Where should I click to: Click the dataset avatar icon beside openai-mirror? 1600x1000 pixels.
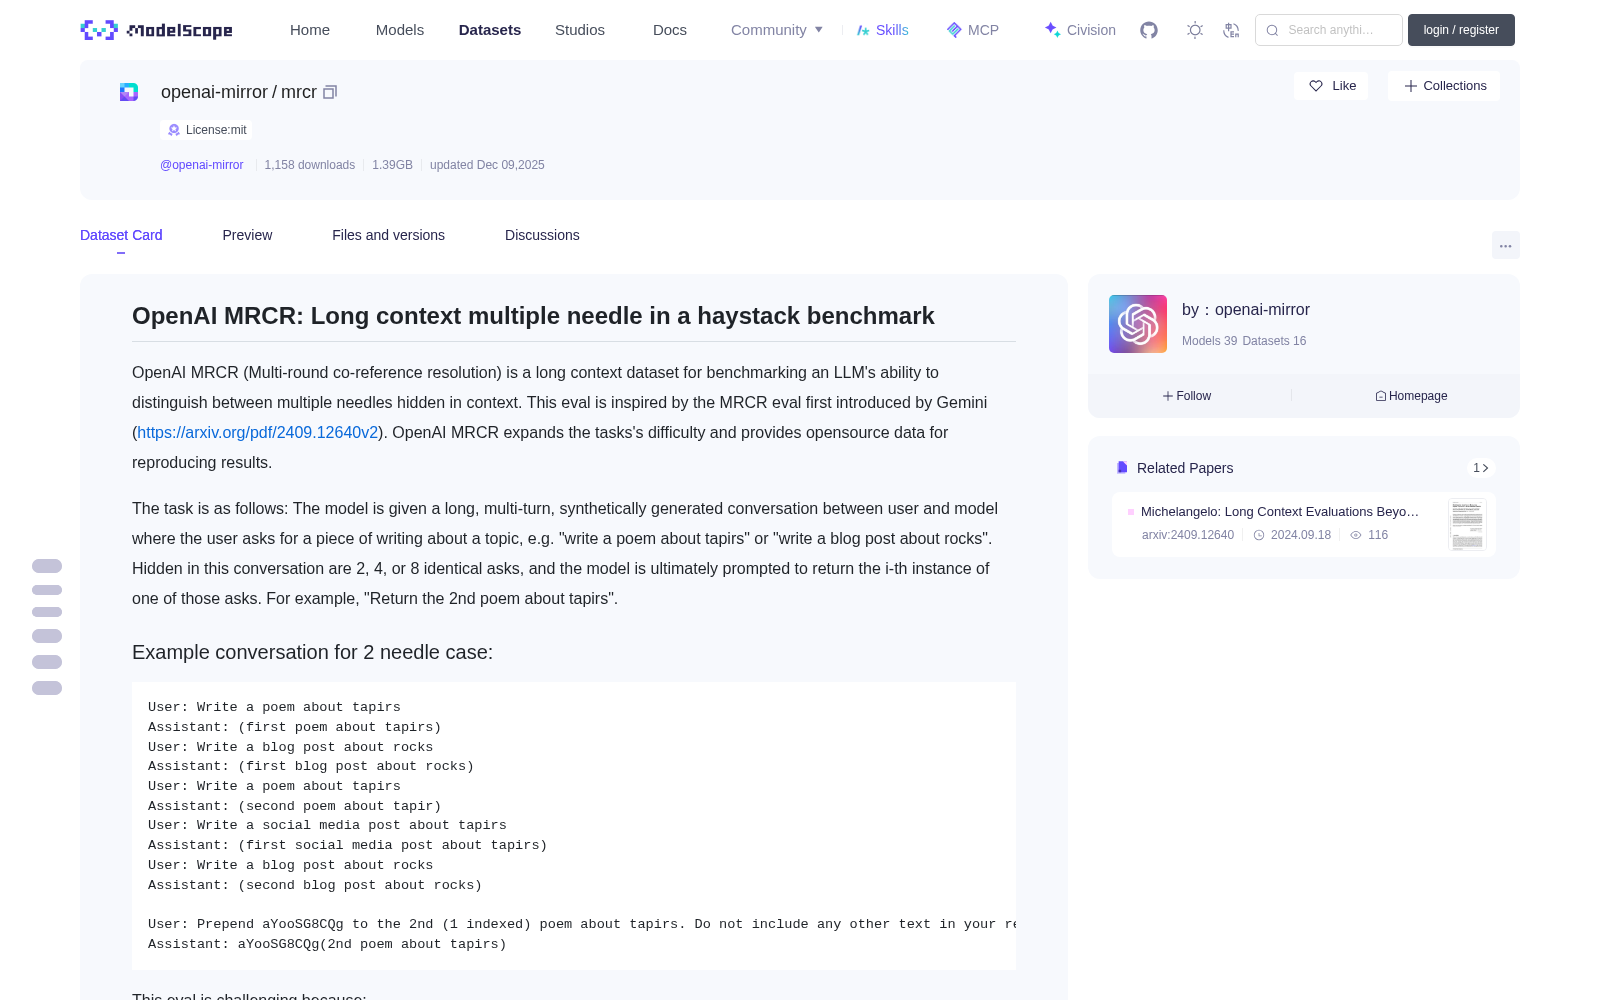click(129, 92)
